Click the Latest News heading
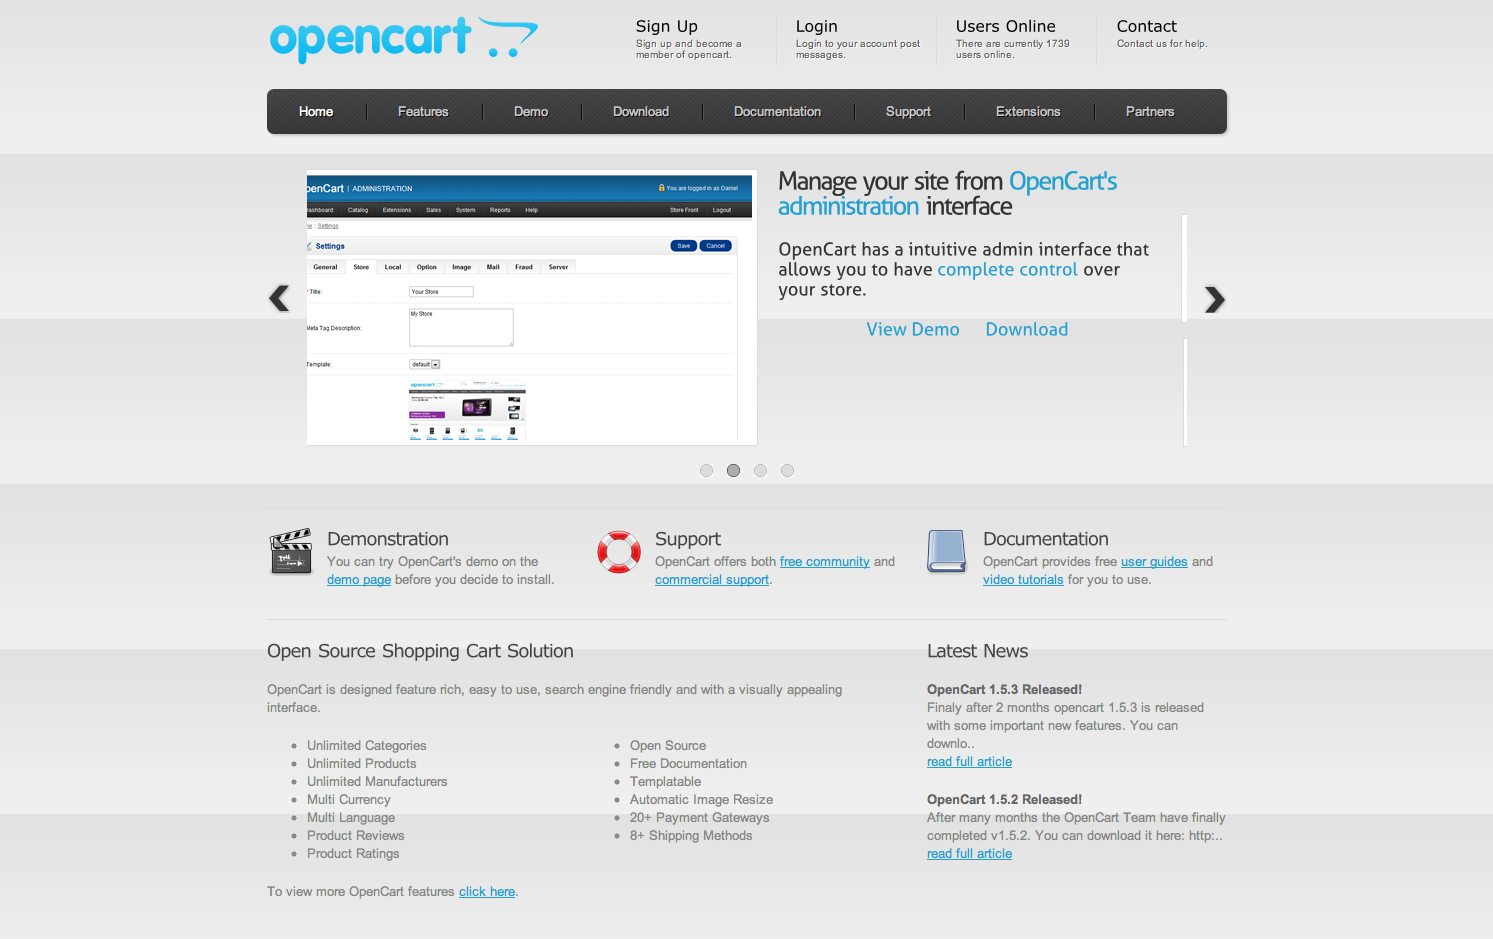 pyautogui.click(x=977, y=651)
